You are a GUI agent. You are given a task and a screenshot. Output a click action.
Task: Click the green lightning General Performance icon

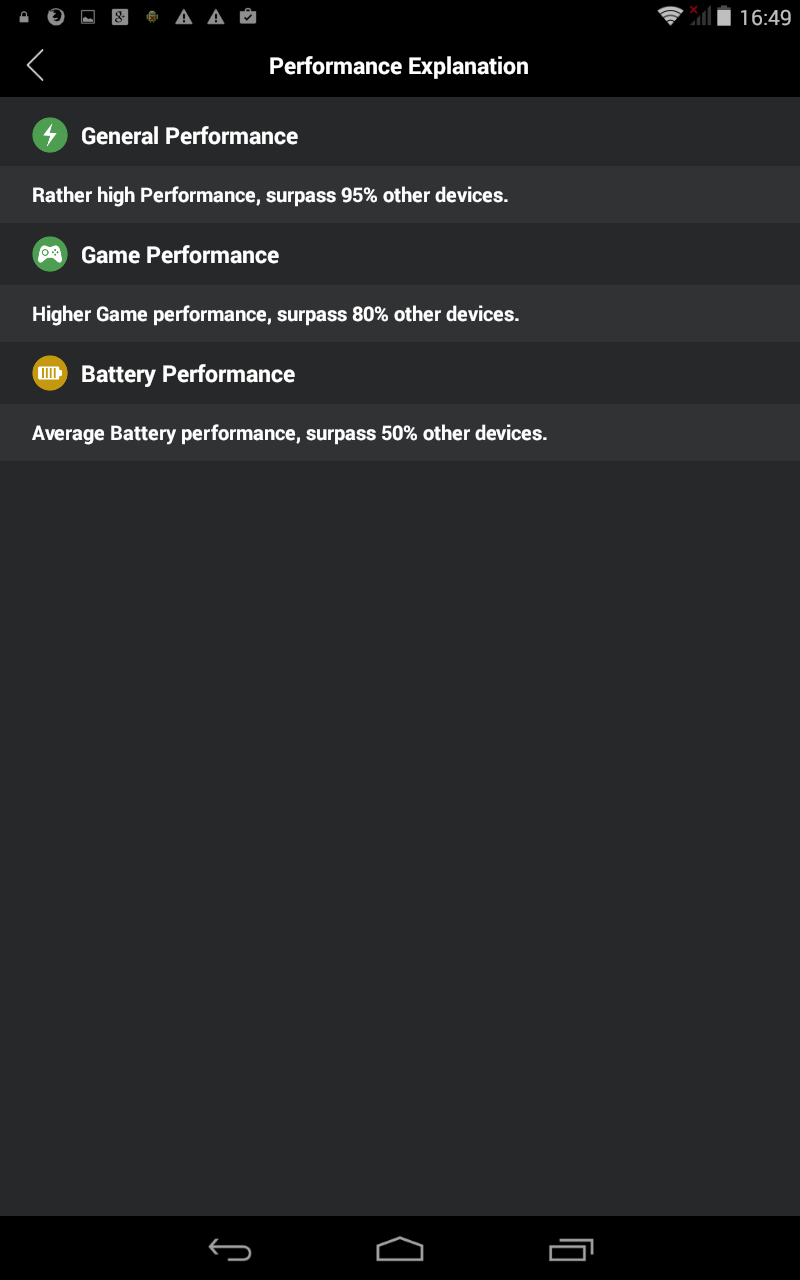click(50, 135)
